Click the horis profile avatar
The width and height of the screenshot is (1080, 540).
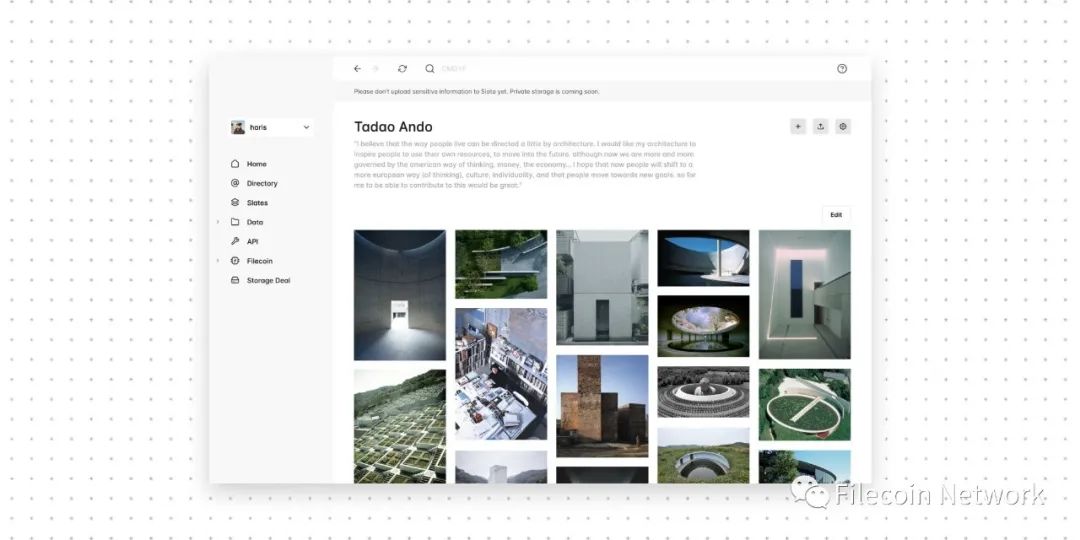(x=238, y=127)
